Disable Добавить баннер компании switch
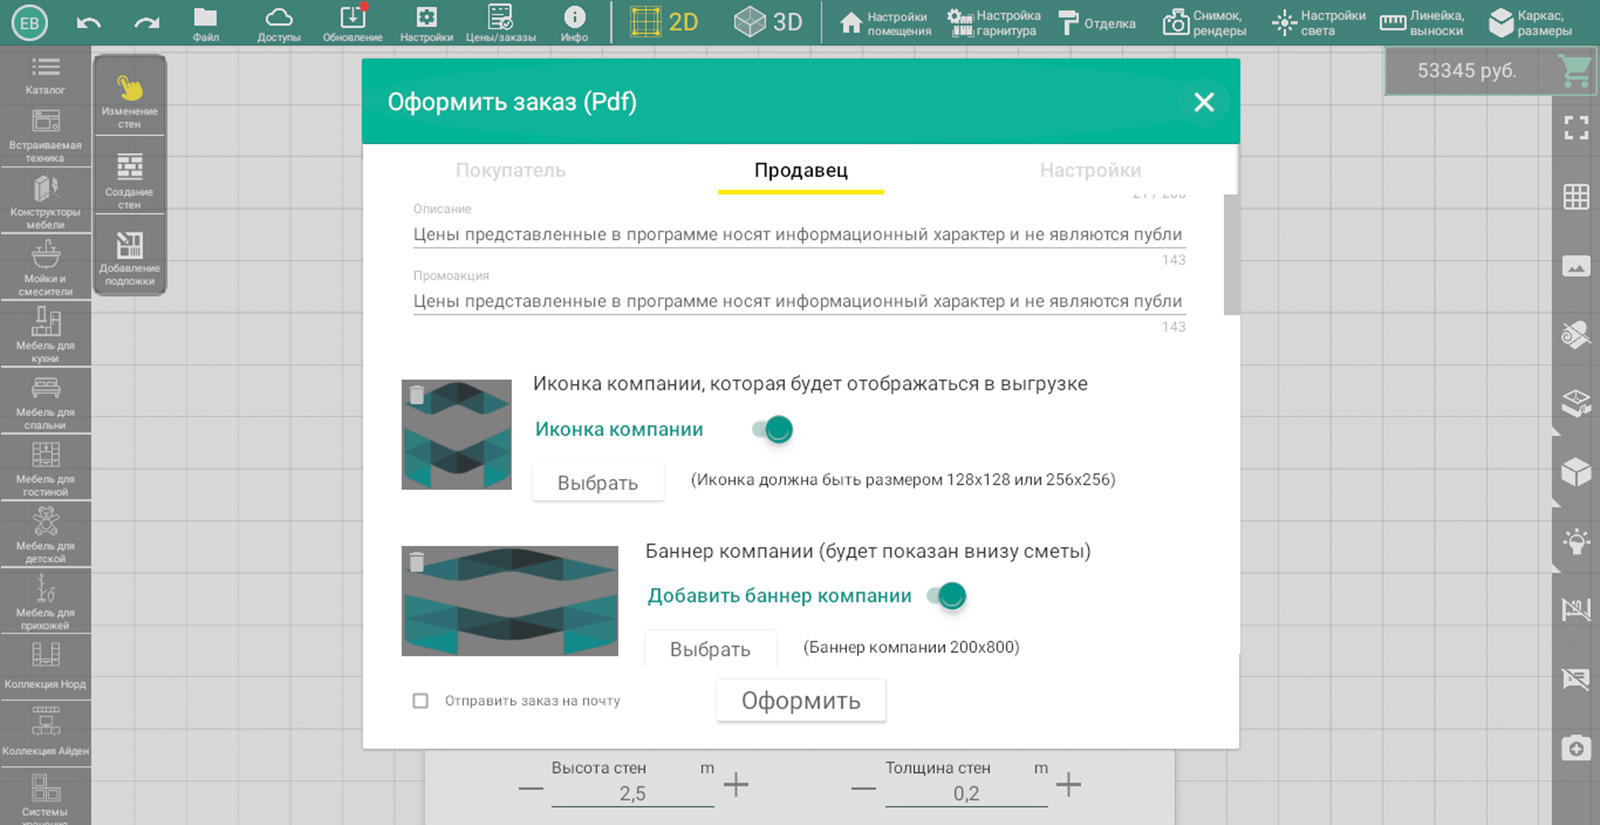Viewport: 1600px width, 825px height. click(947, 596)
